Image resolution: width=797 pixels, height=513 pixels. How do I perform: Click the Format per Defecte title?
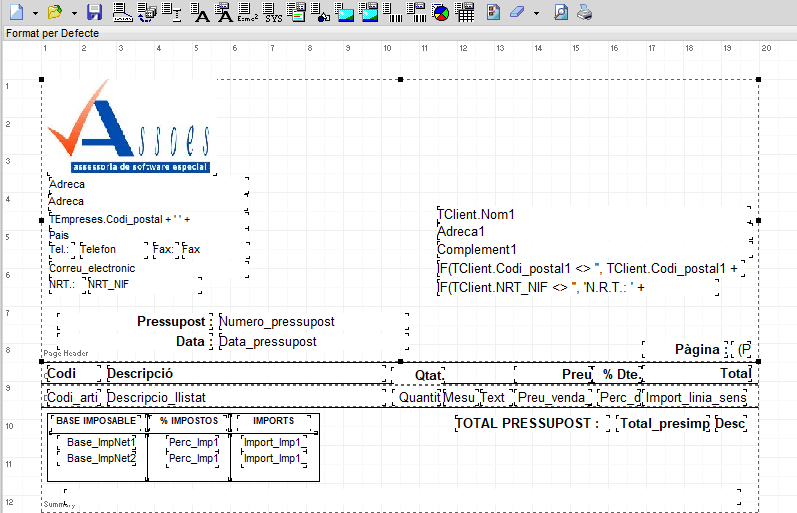(x=52, y=34)
